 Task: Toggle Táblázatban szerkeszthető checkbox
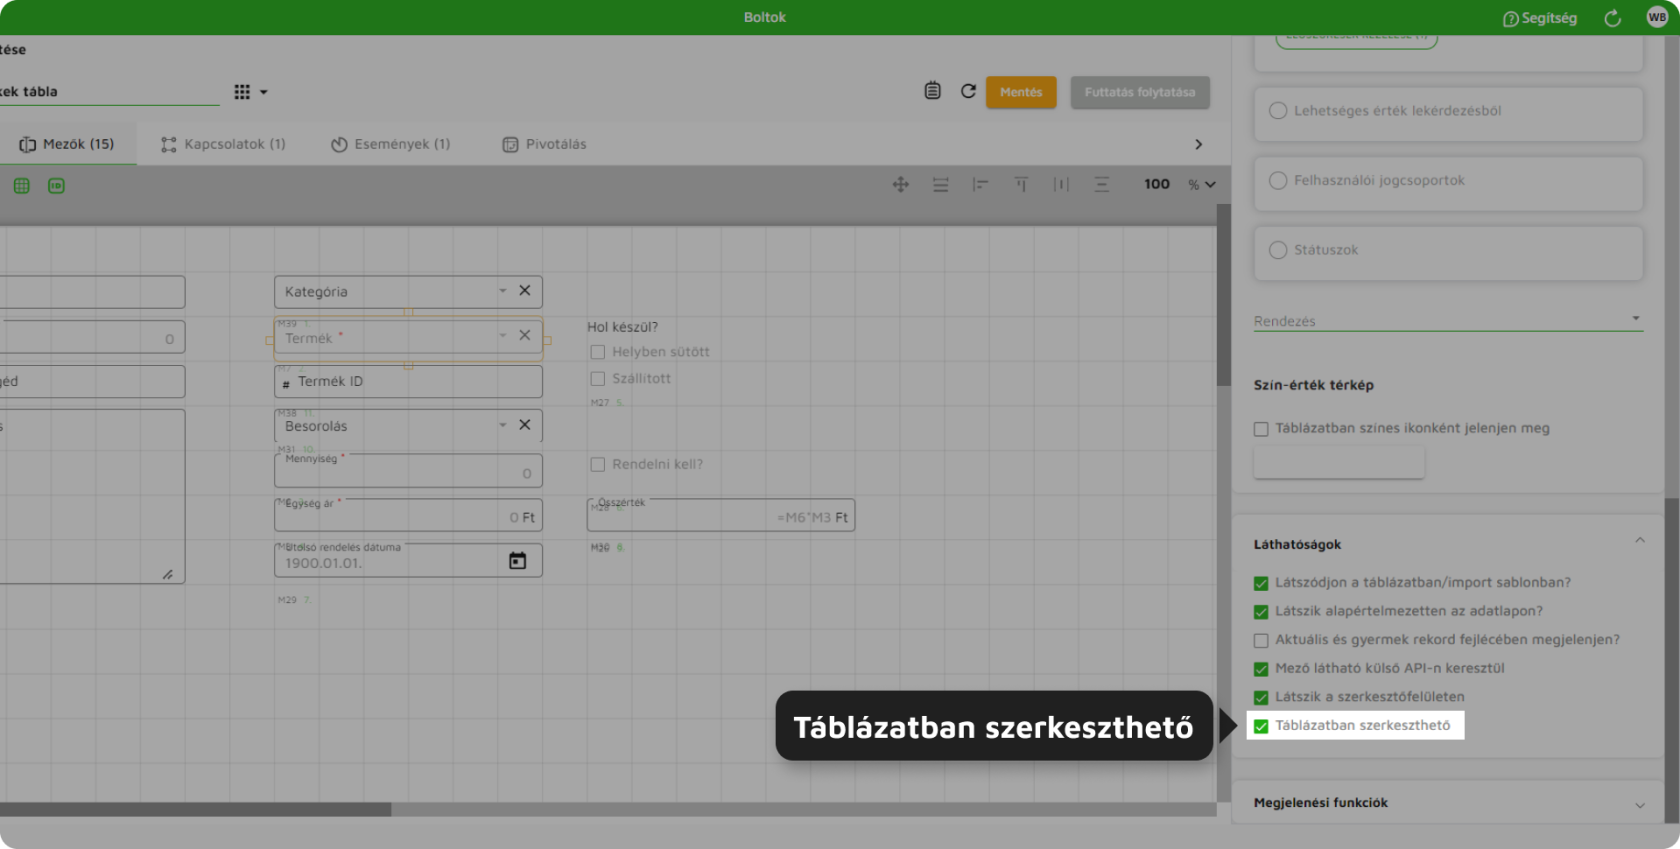(x=1261, y=726)
